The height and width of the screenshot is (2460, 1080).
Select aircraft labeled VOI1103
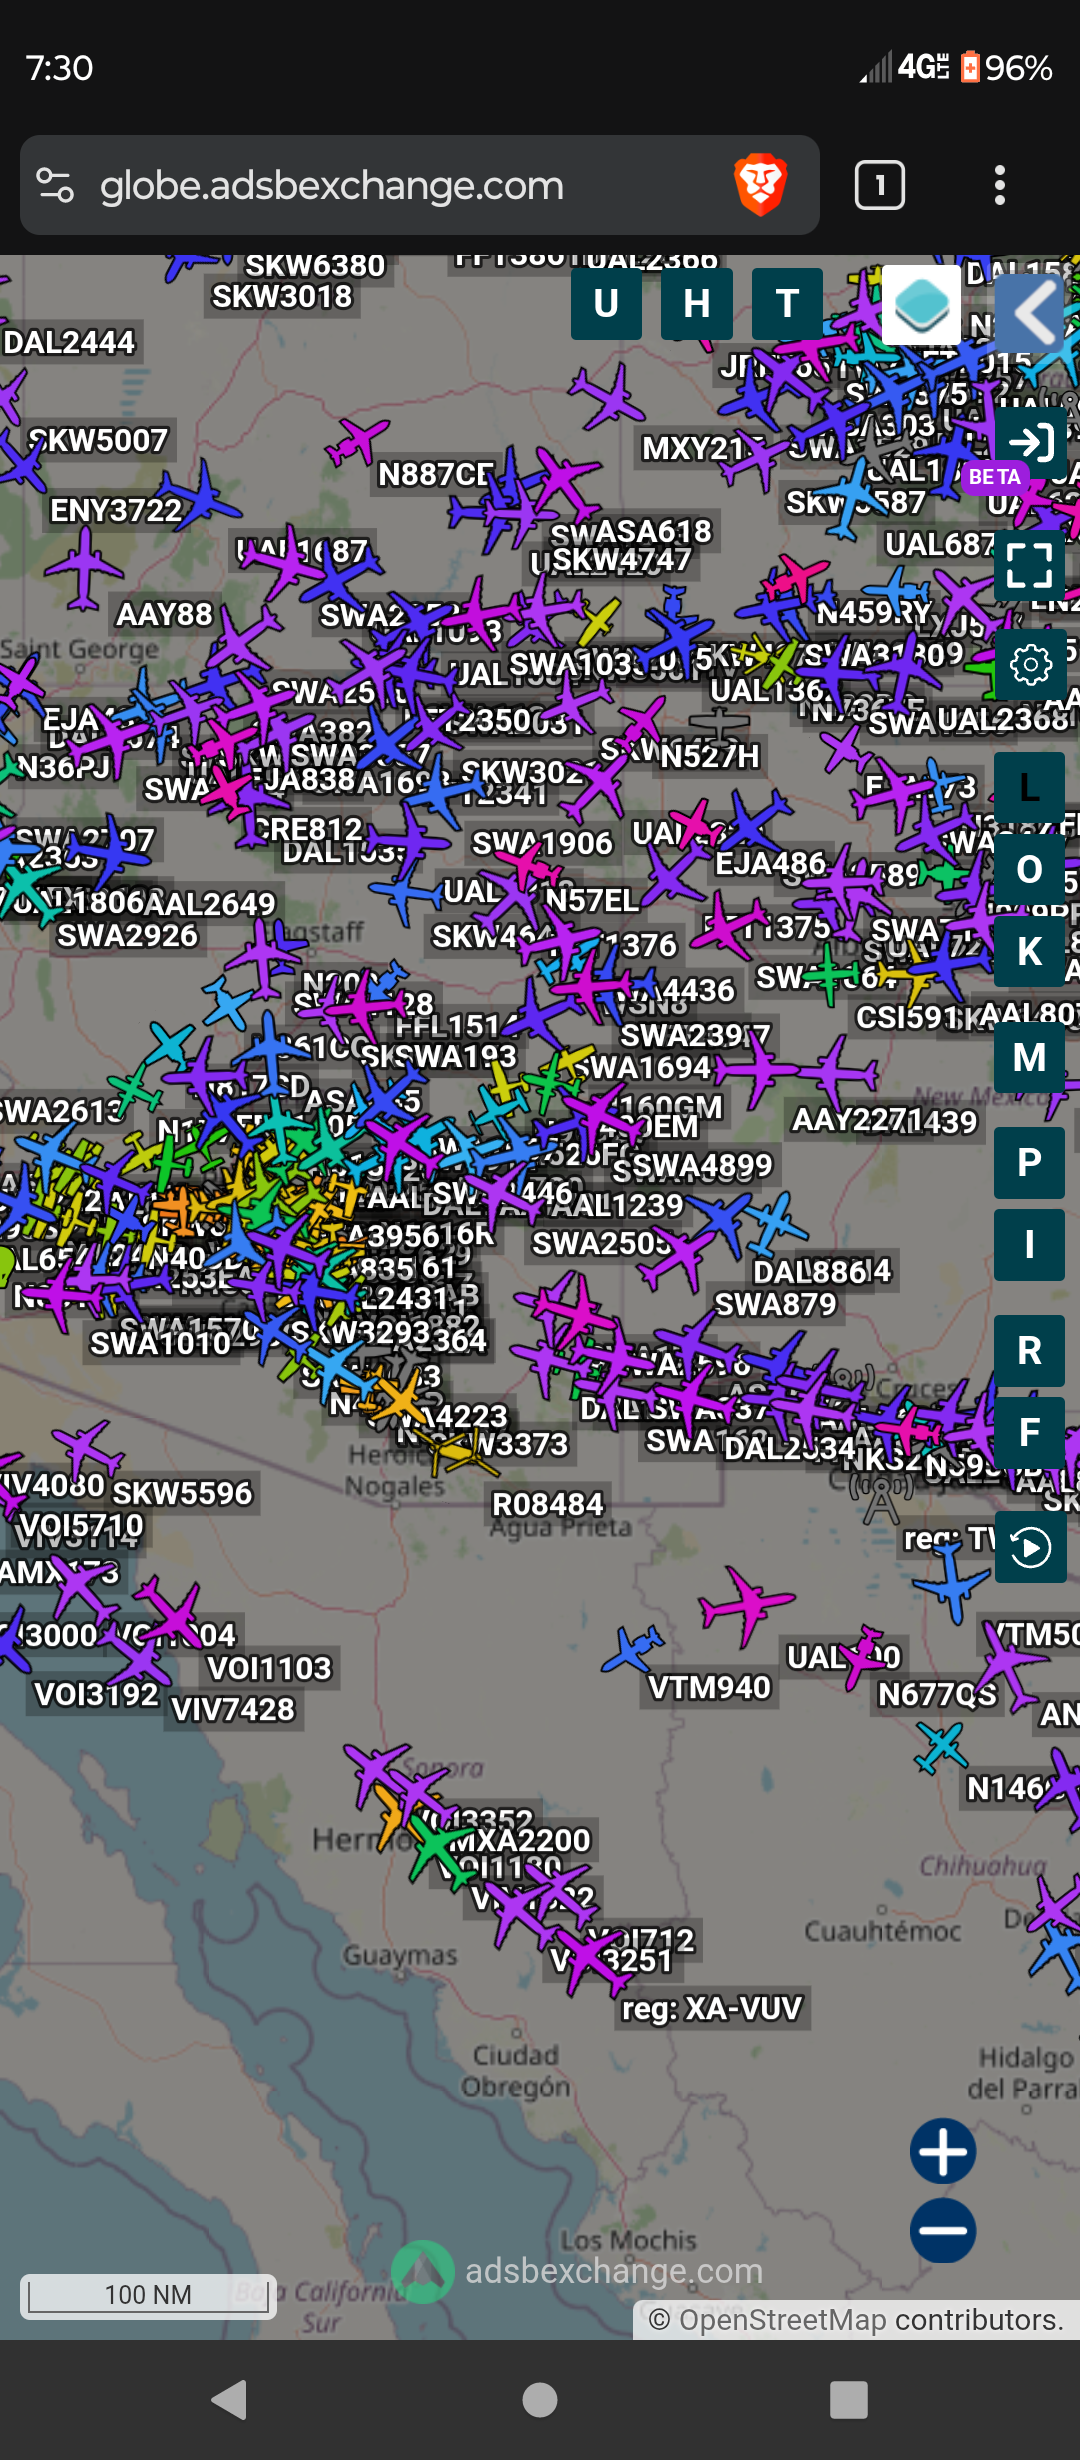[269, 1668]
